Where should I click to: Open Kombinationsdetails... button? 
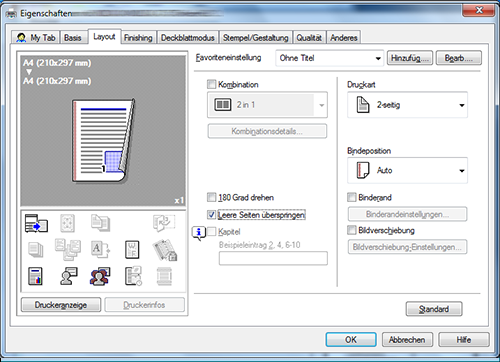[267, 131]
